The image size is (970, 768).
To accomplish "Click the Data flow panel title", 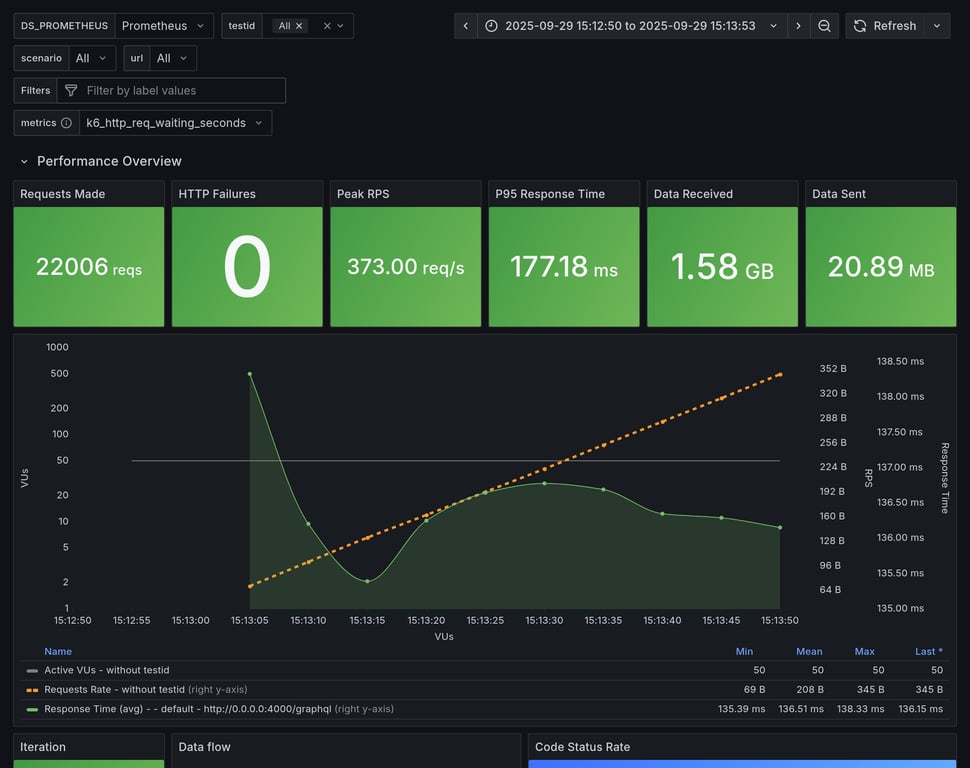I will click(x=204, y=747).
